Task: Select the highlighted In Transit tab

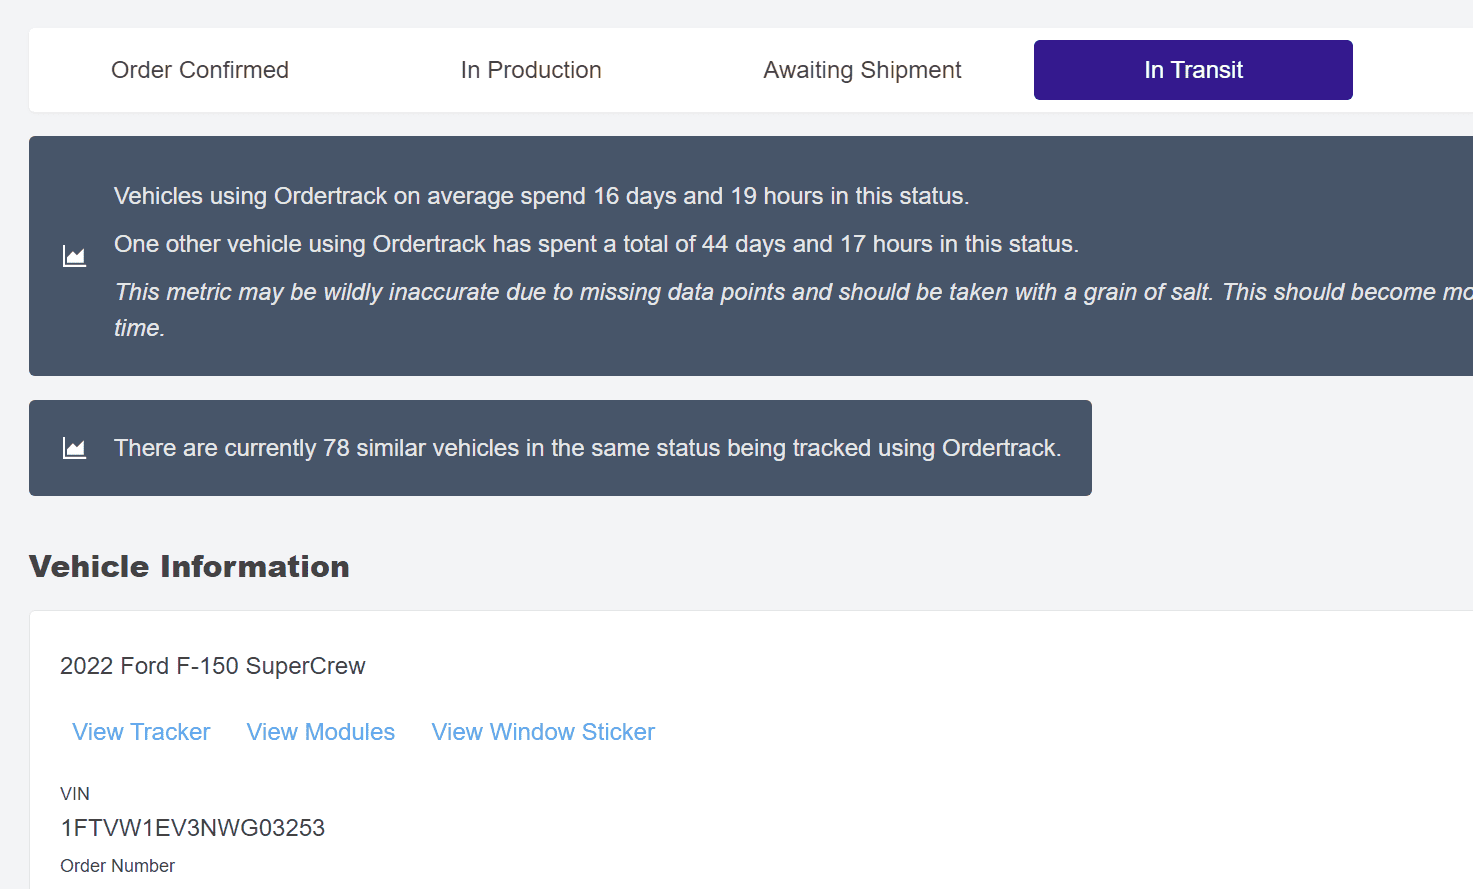Action: [x=1193, y=70]
